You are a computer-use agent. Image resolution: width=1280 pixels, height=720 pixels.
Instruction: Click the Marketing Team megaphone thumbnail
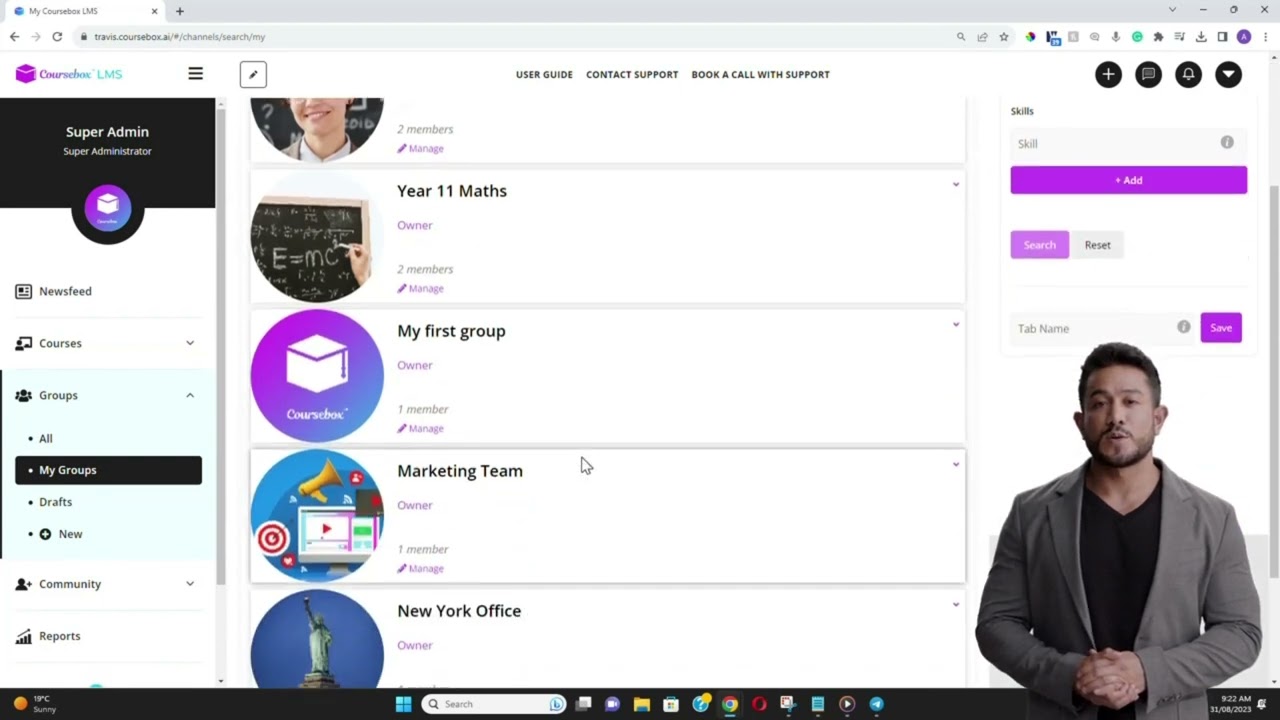(317, 516)
